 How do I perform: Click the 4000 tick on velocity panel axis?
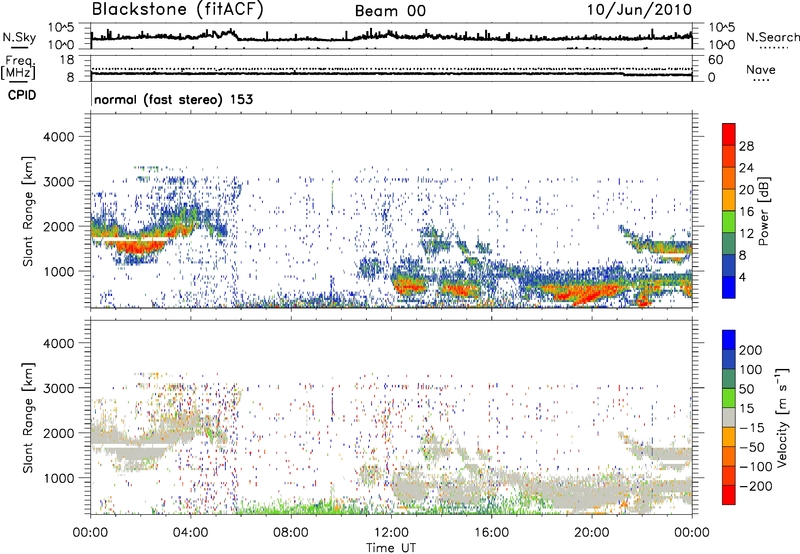point(58,343)
